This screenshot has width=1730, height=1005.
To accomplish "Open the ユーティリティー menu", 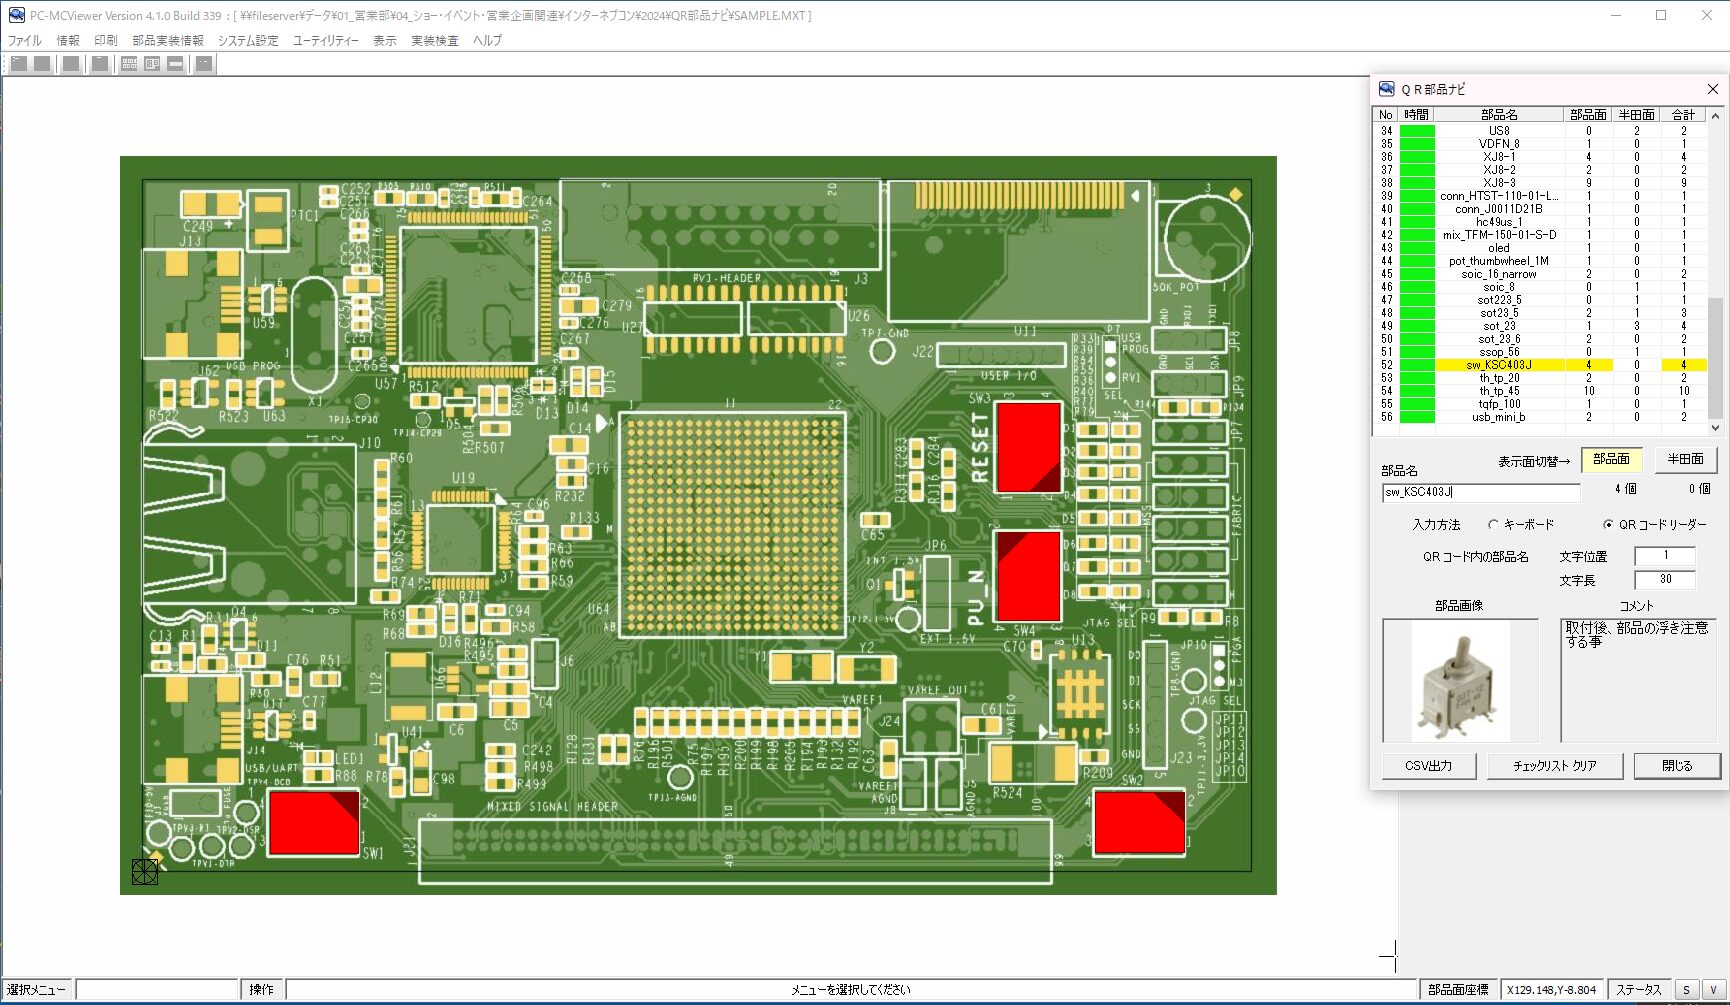I will pyautogui.click(x=325, y=41).
